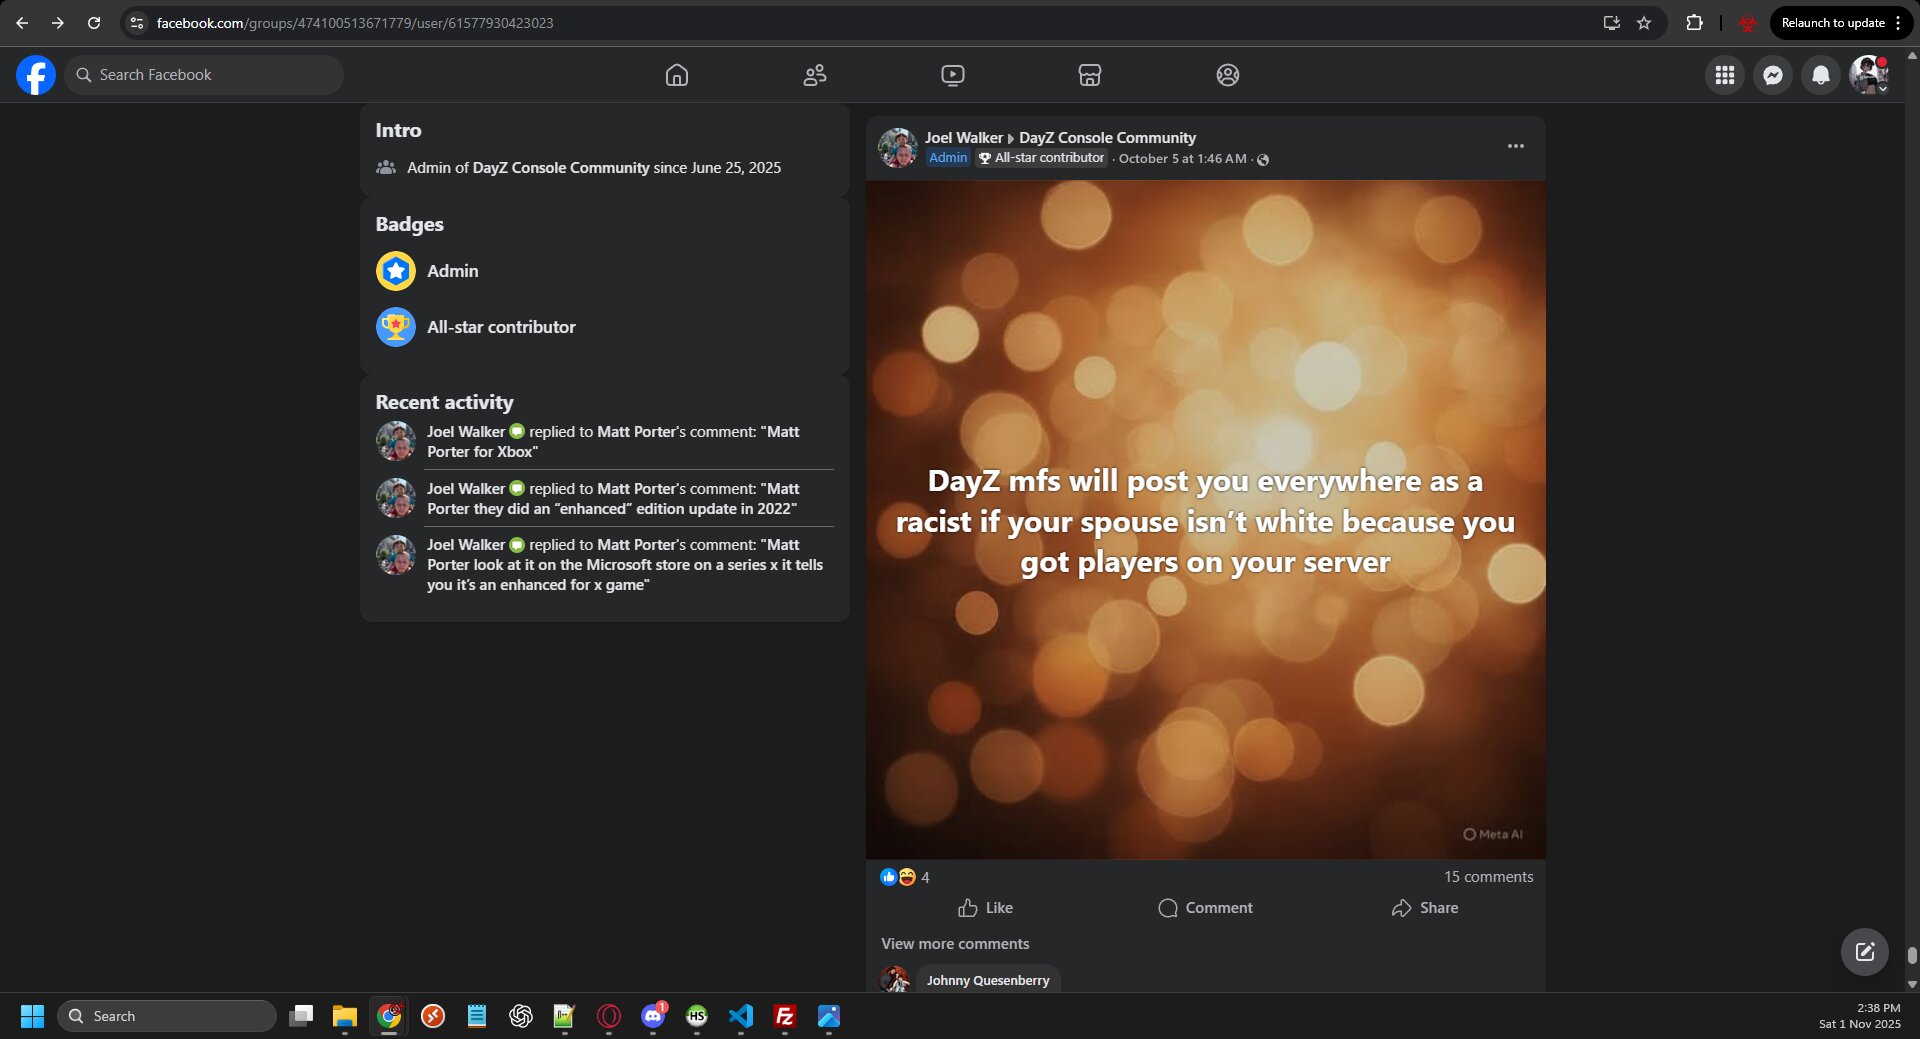Click the All-star contributor badge on the post

click(1042, 158)
